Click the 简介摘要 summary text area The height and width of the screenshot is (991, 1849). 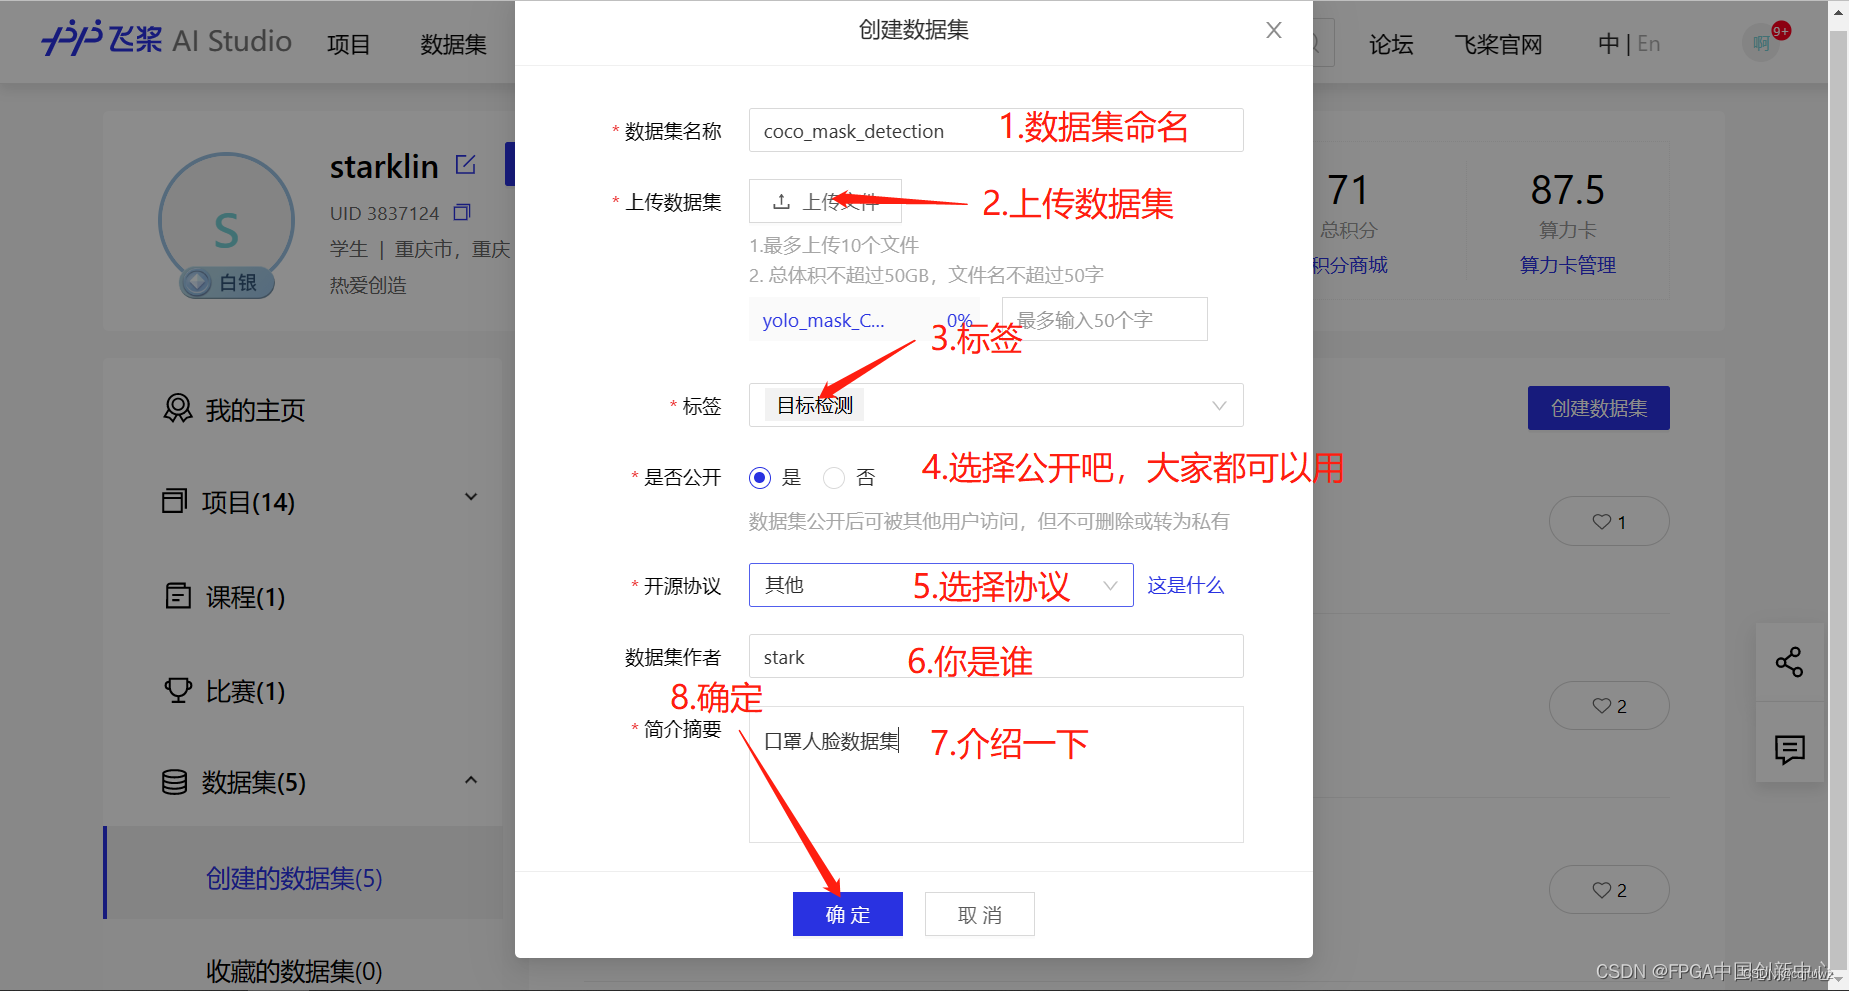996,774
